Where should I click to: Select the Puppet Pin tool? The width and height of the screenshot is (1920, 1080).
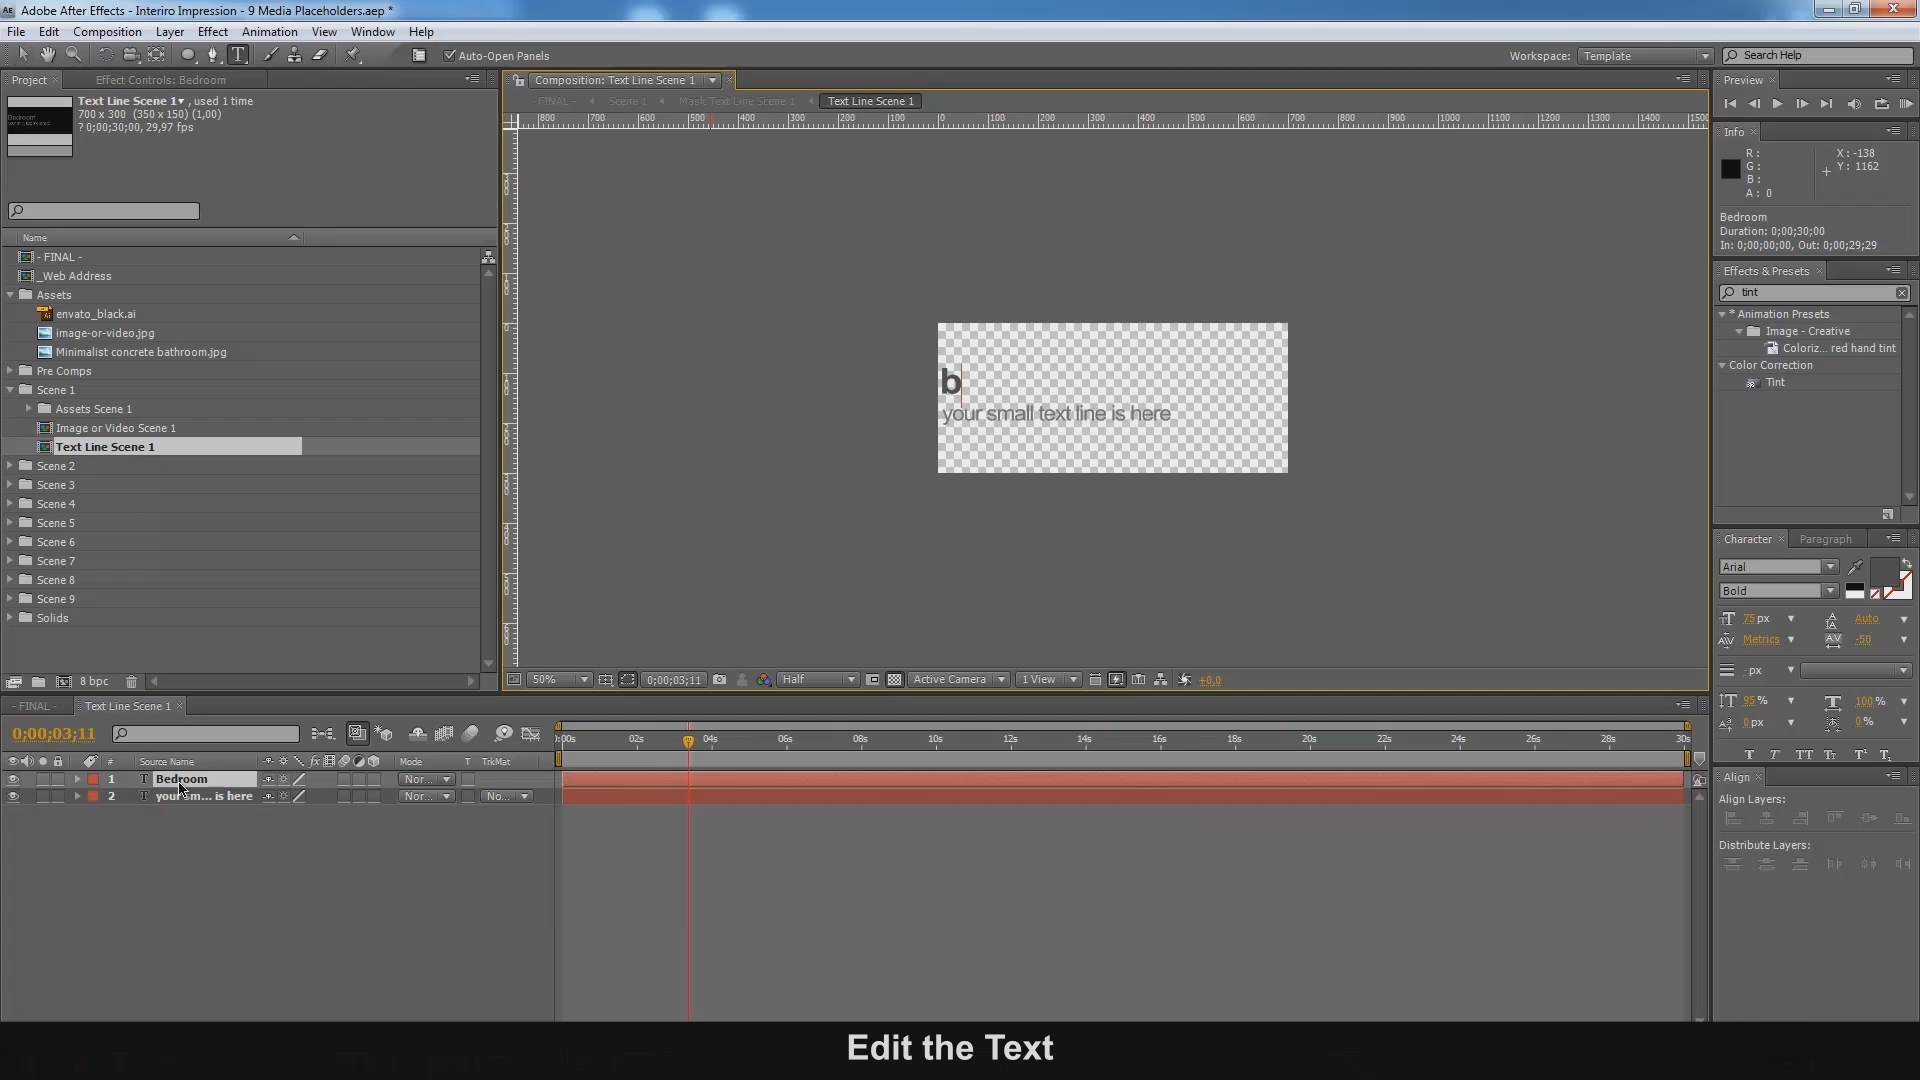tap(353, 55)
